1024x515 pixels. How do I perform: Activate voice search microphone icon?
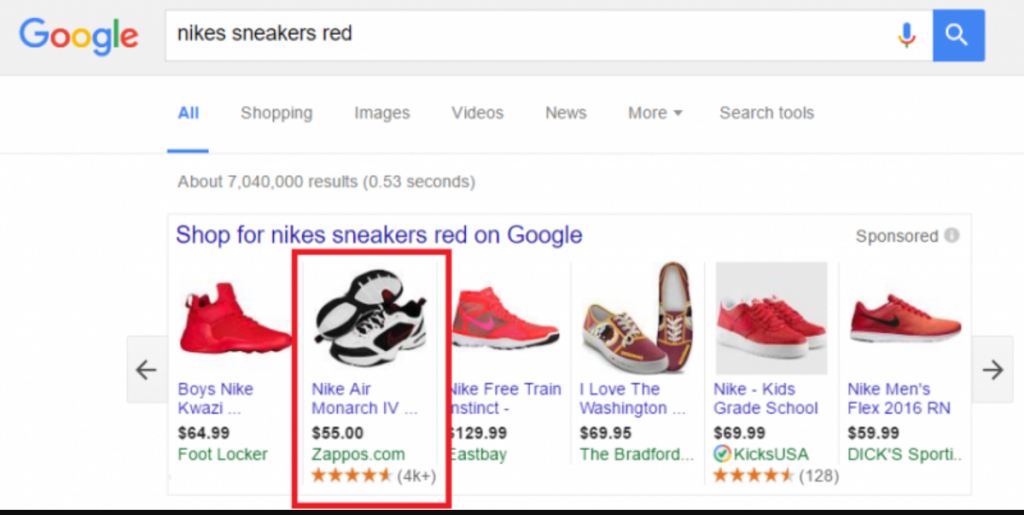[906, 36]
